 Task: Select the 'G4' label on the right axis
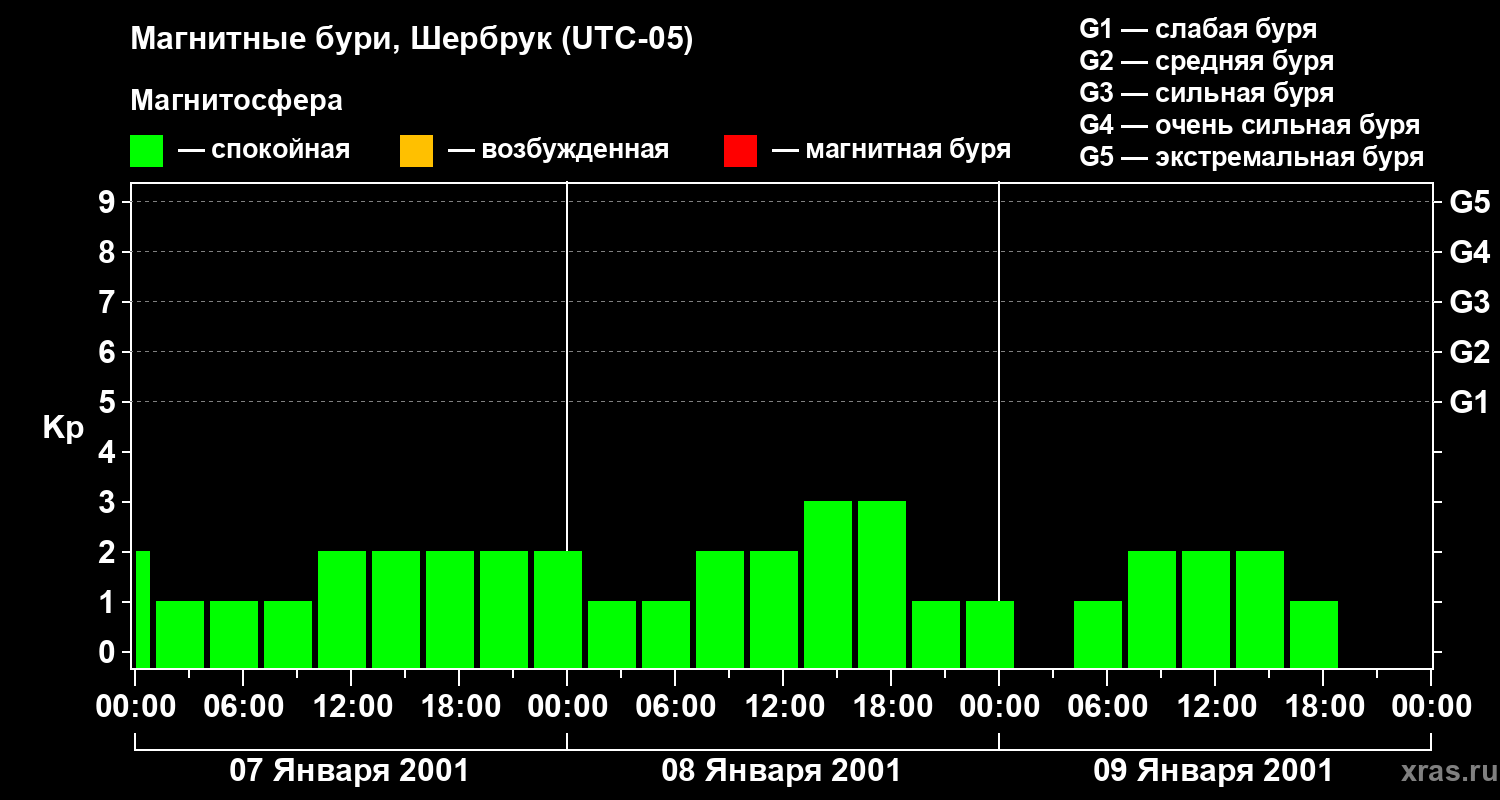[1470, 252]
